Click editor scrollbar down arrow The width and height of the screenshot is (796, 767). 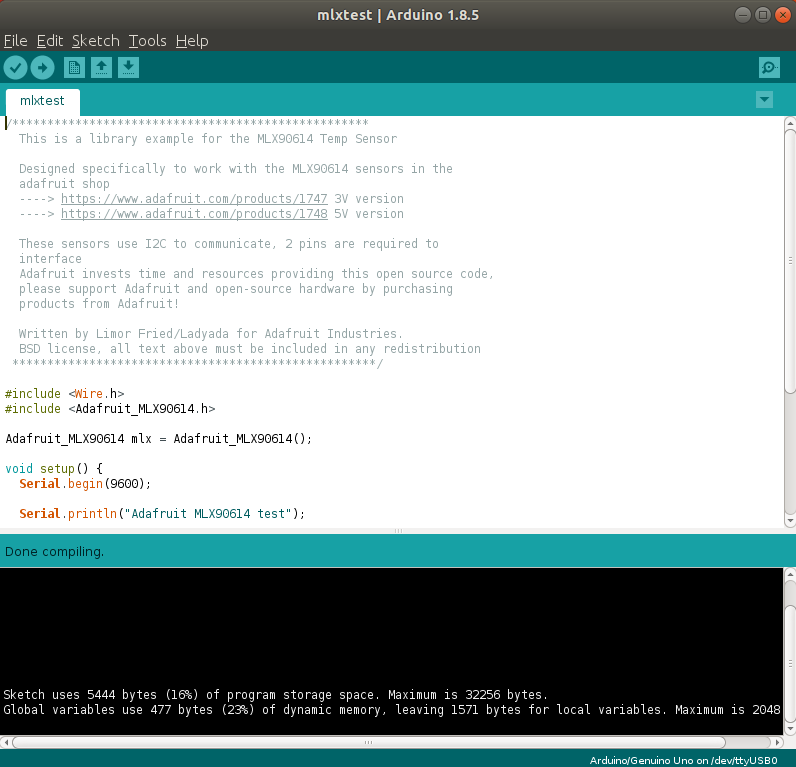point(790,521)
